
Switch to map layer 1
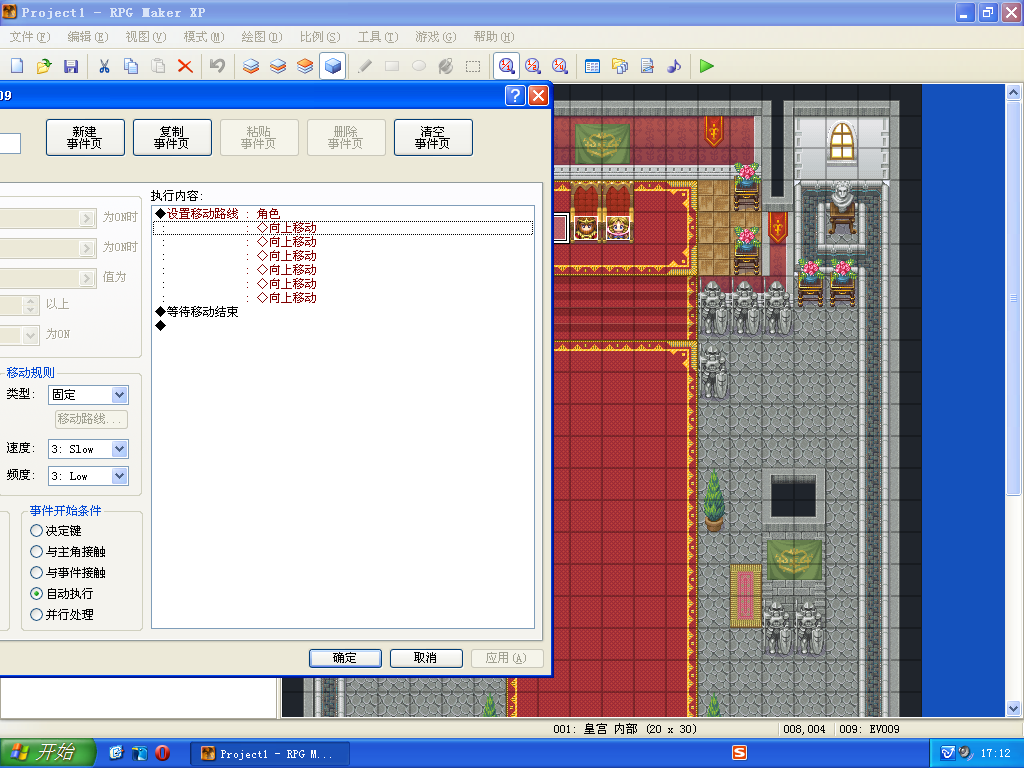251,66
